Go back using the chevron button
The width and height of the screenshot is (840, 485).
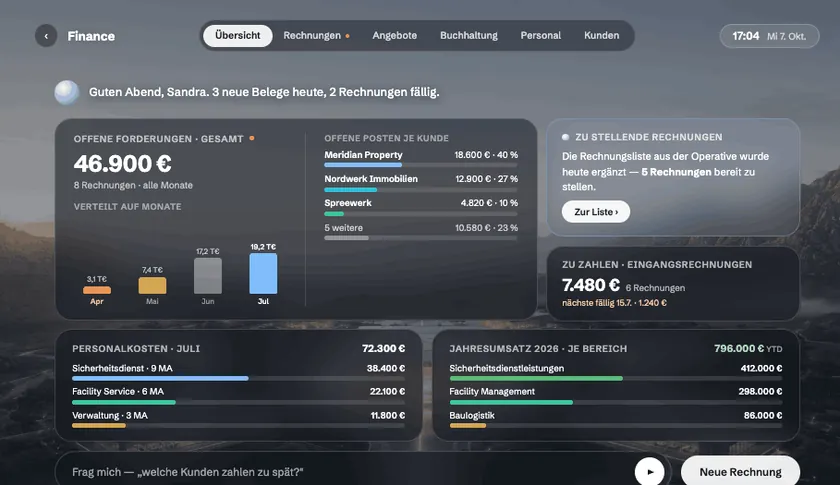46,36
